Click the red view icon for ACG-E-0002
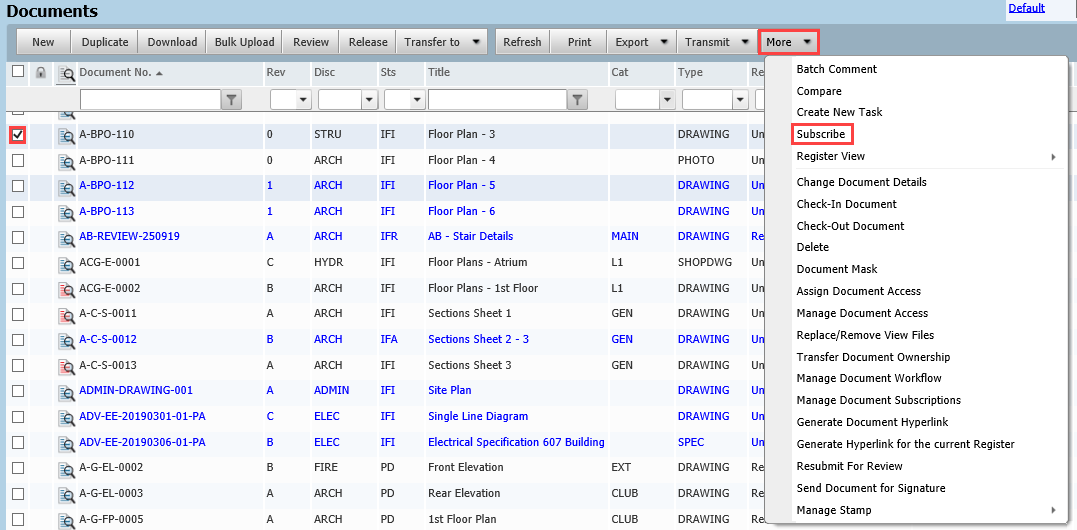Viewport: 1077px width, 530px height. point(66,289)
